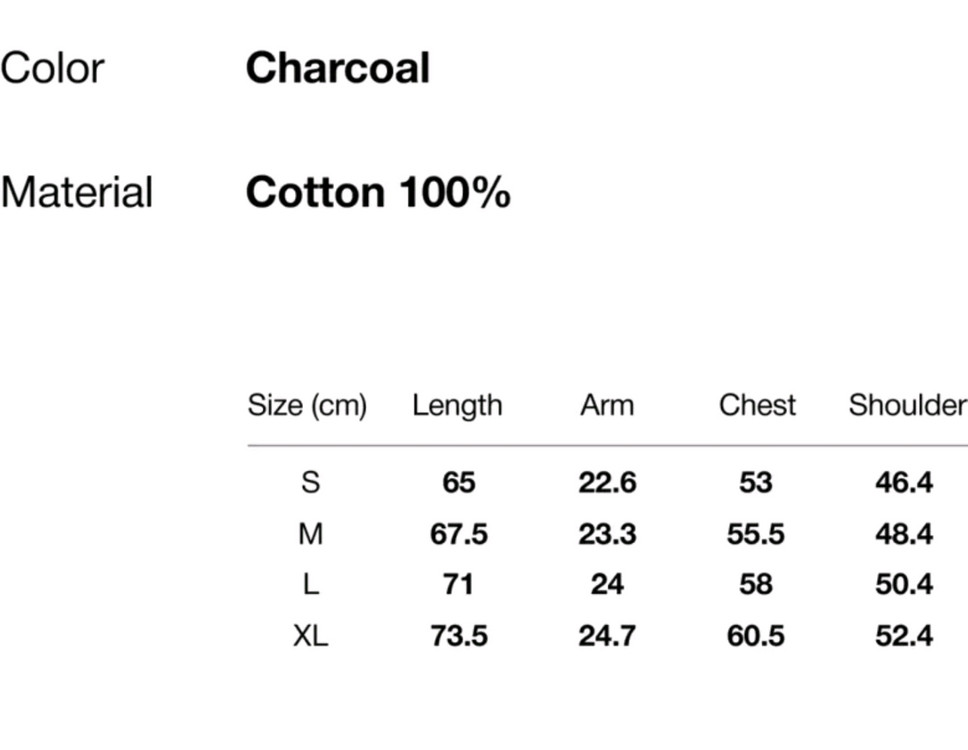968x750 pixels.
Task: Click the Shoulder column header
Action: coord(907,405)
